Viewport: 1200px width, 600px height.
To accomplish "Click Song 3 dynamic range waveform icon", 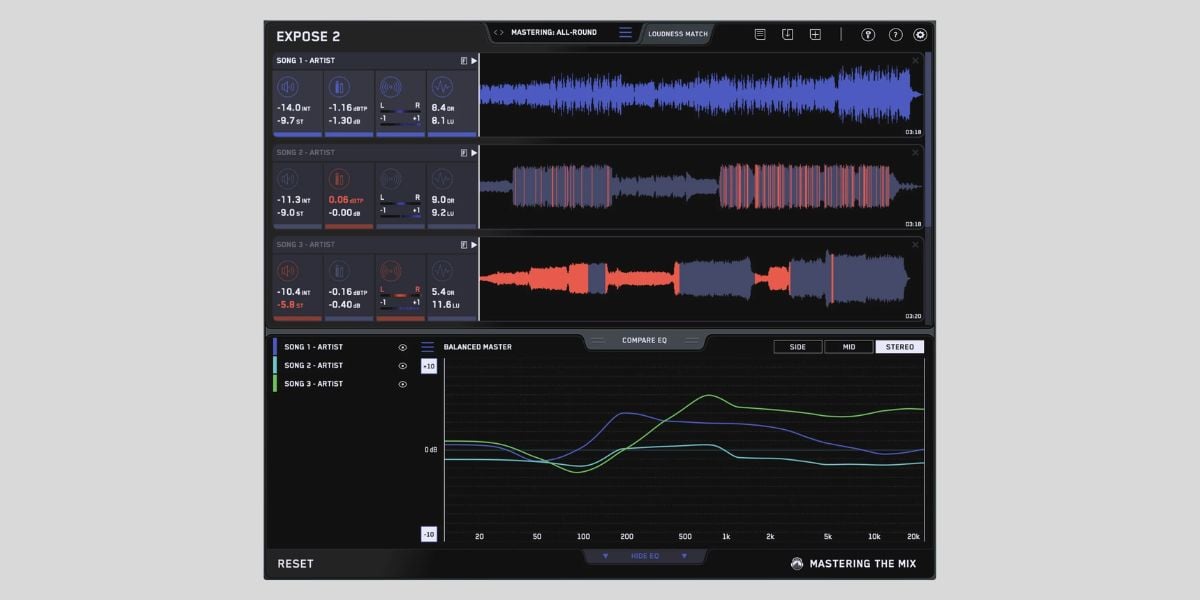I will click(x=441, y=271).
